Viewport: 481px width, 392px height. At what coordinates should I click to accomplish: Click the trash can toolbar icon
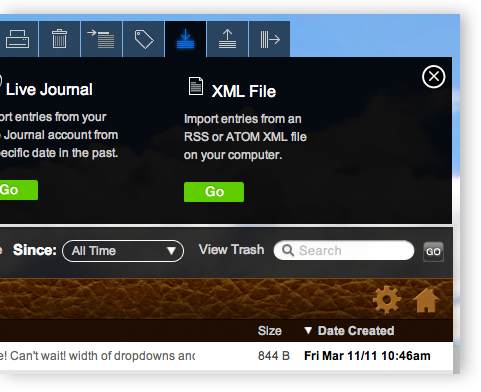click(x=59, y=39)
